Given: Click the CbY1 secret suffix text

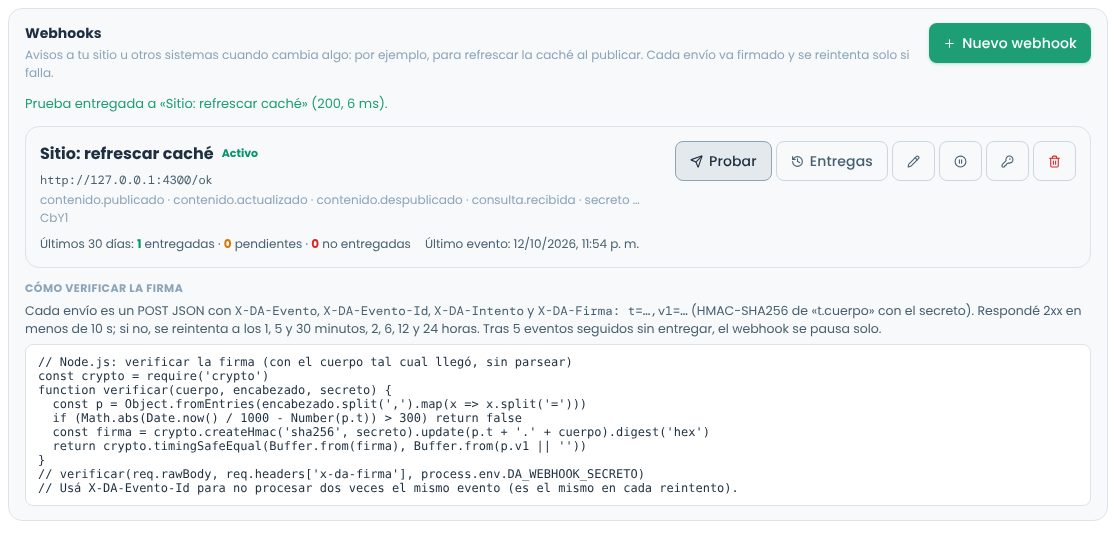Looking at the screenshot, I should (54, 218).
